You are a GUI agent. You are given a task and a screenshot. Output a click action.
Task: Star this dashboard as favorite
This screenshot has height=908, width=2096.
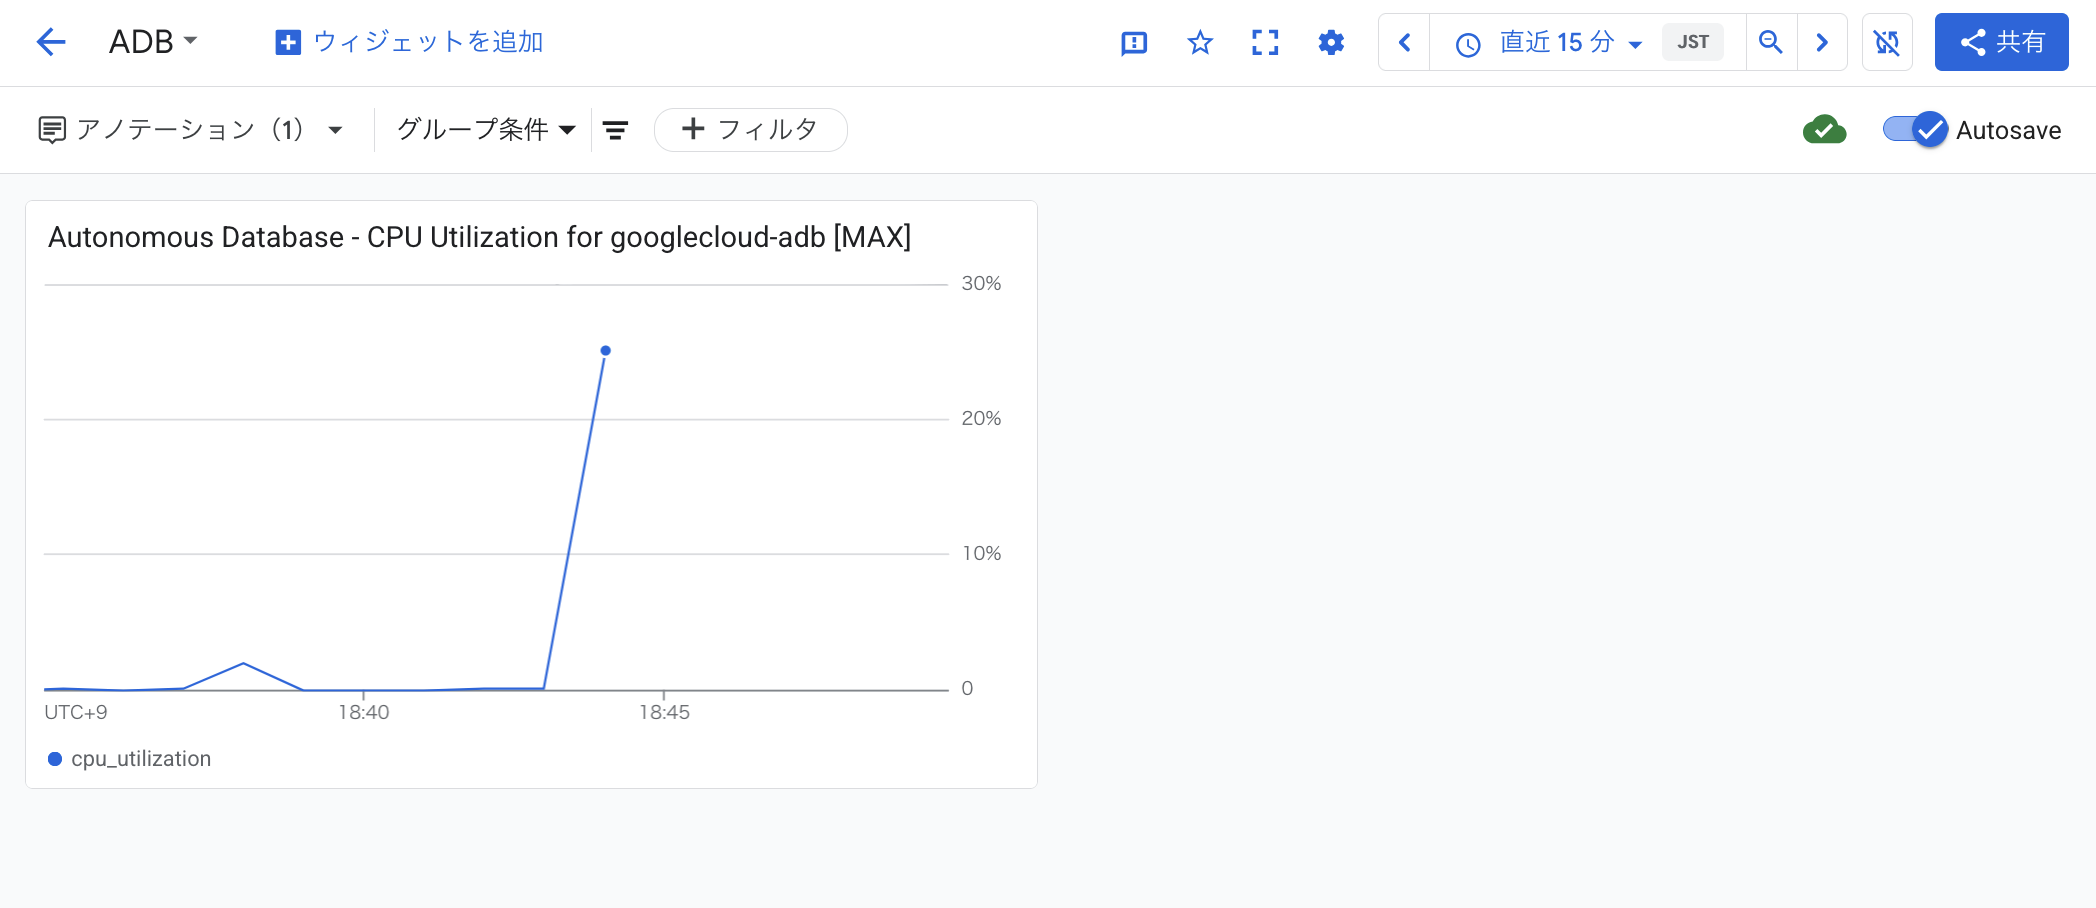click(1200, 43)
